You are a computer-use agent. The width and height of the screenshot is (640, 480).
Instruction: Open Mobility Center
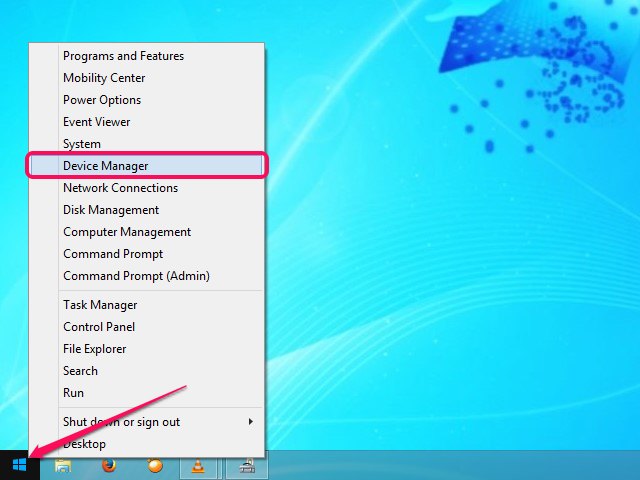tap(104, 78)
